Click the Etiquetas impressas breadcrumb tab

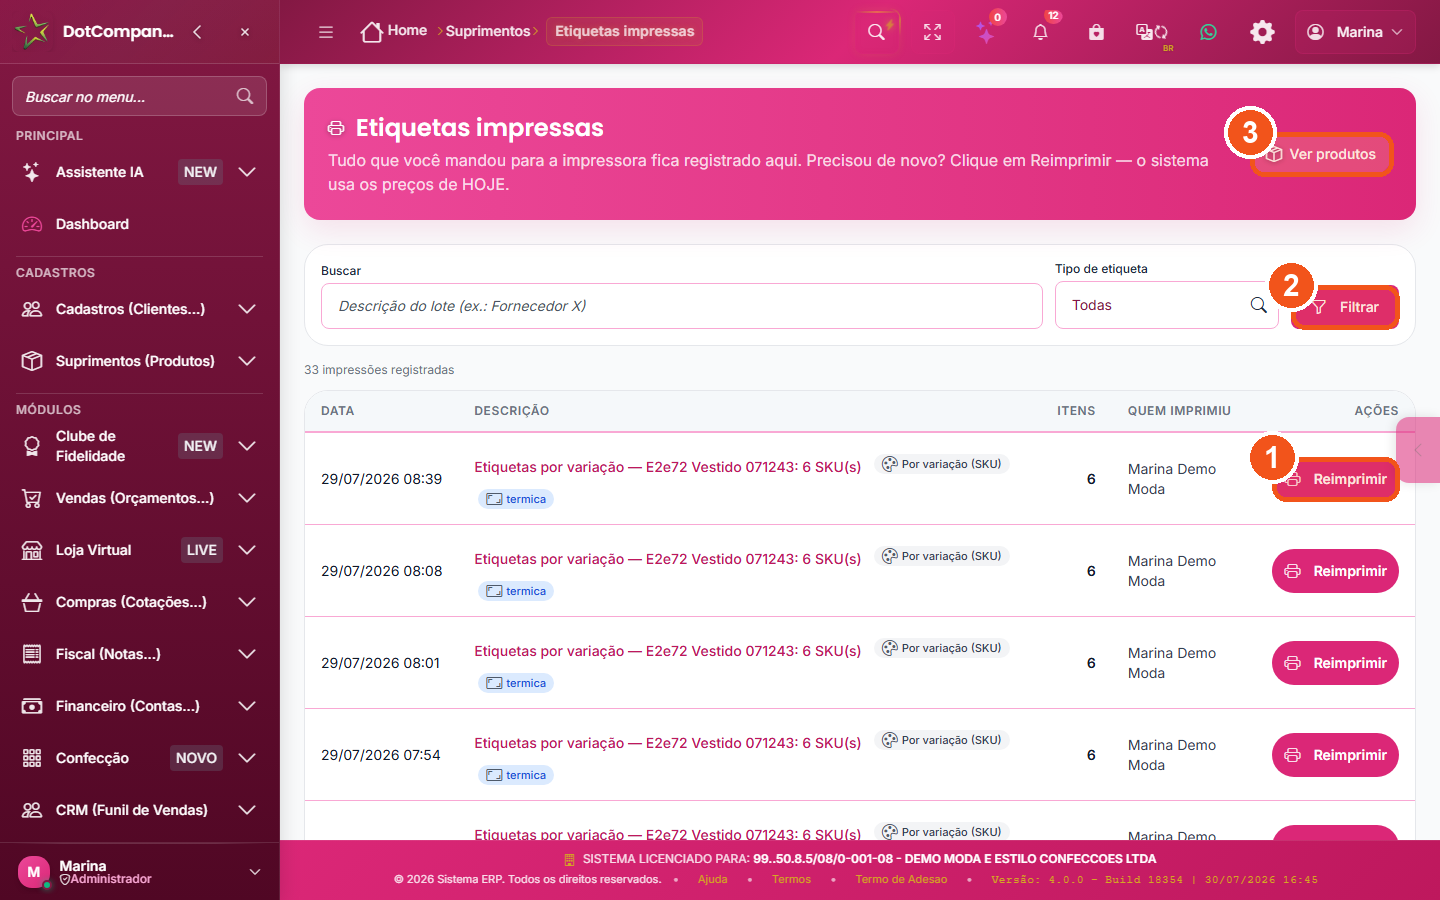(624, 31)
